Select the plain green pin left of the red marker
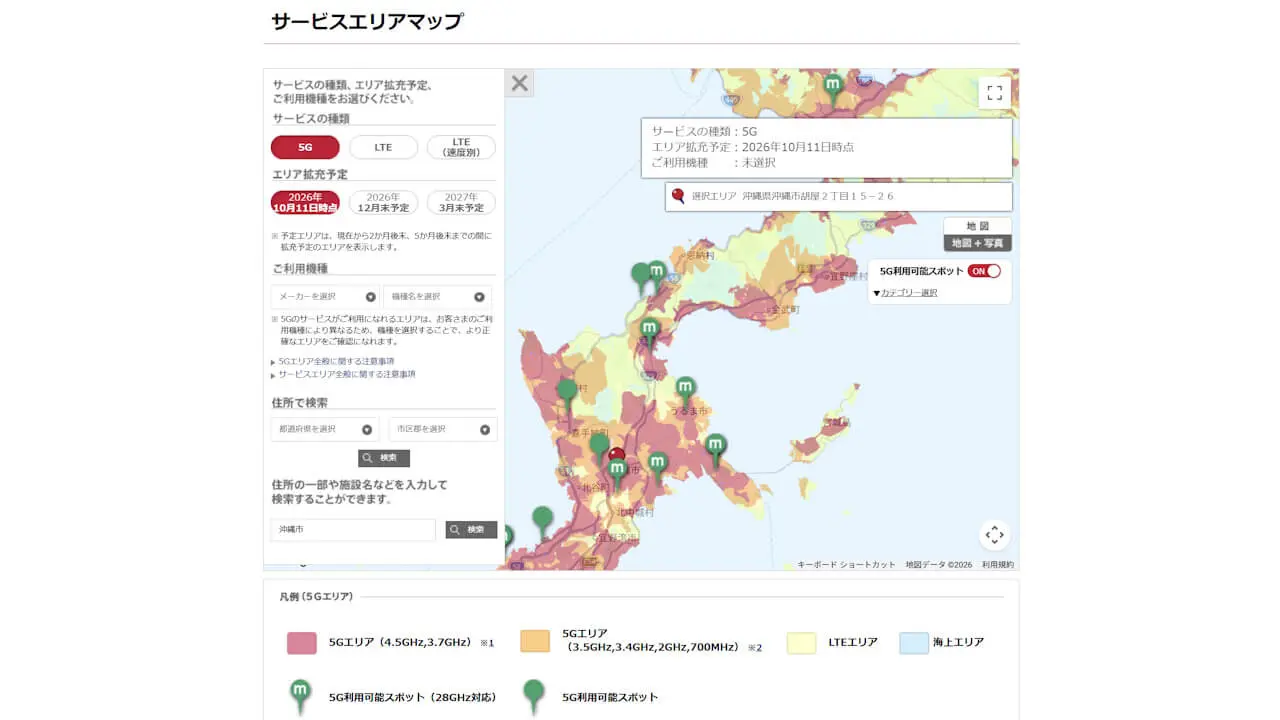 [599, 449]
